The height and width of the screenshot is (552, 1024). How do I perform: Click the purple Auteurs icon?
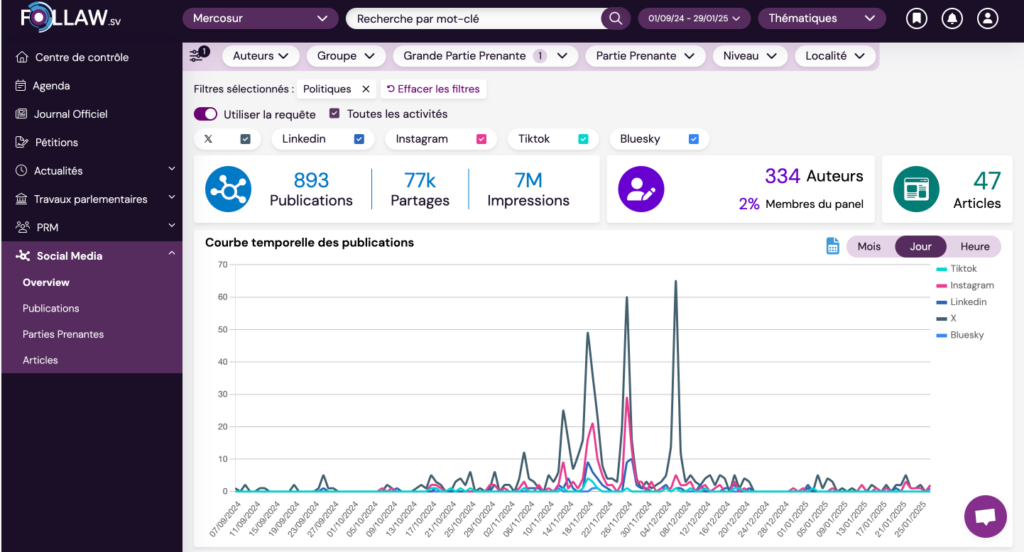point(640,188)
